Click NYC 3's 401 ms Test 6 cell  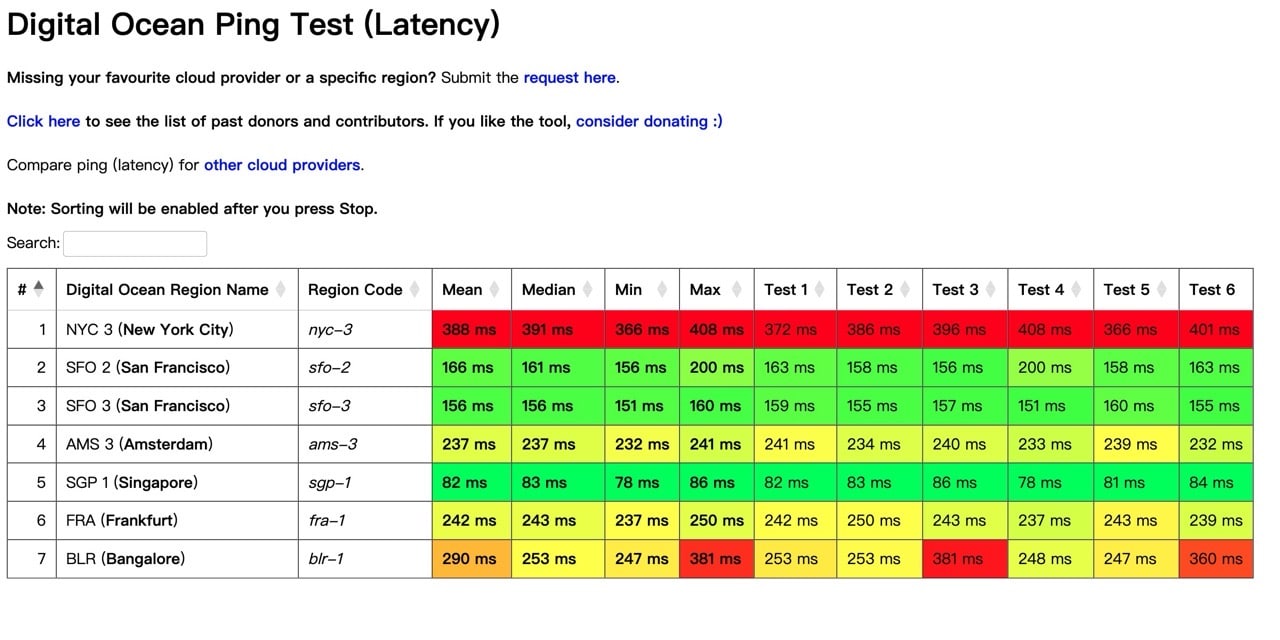[1216, 329]
